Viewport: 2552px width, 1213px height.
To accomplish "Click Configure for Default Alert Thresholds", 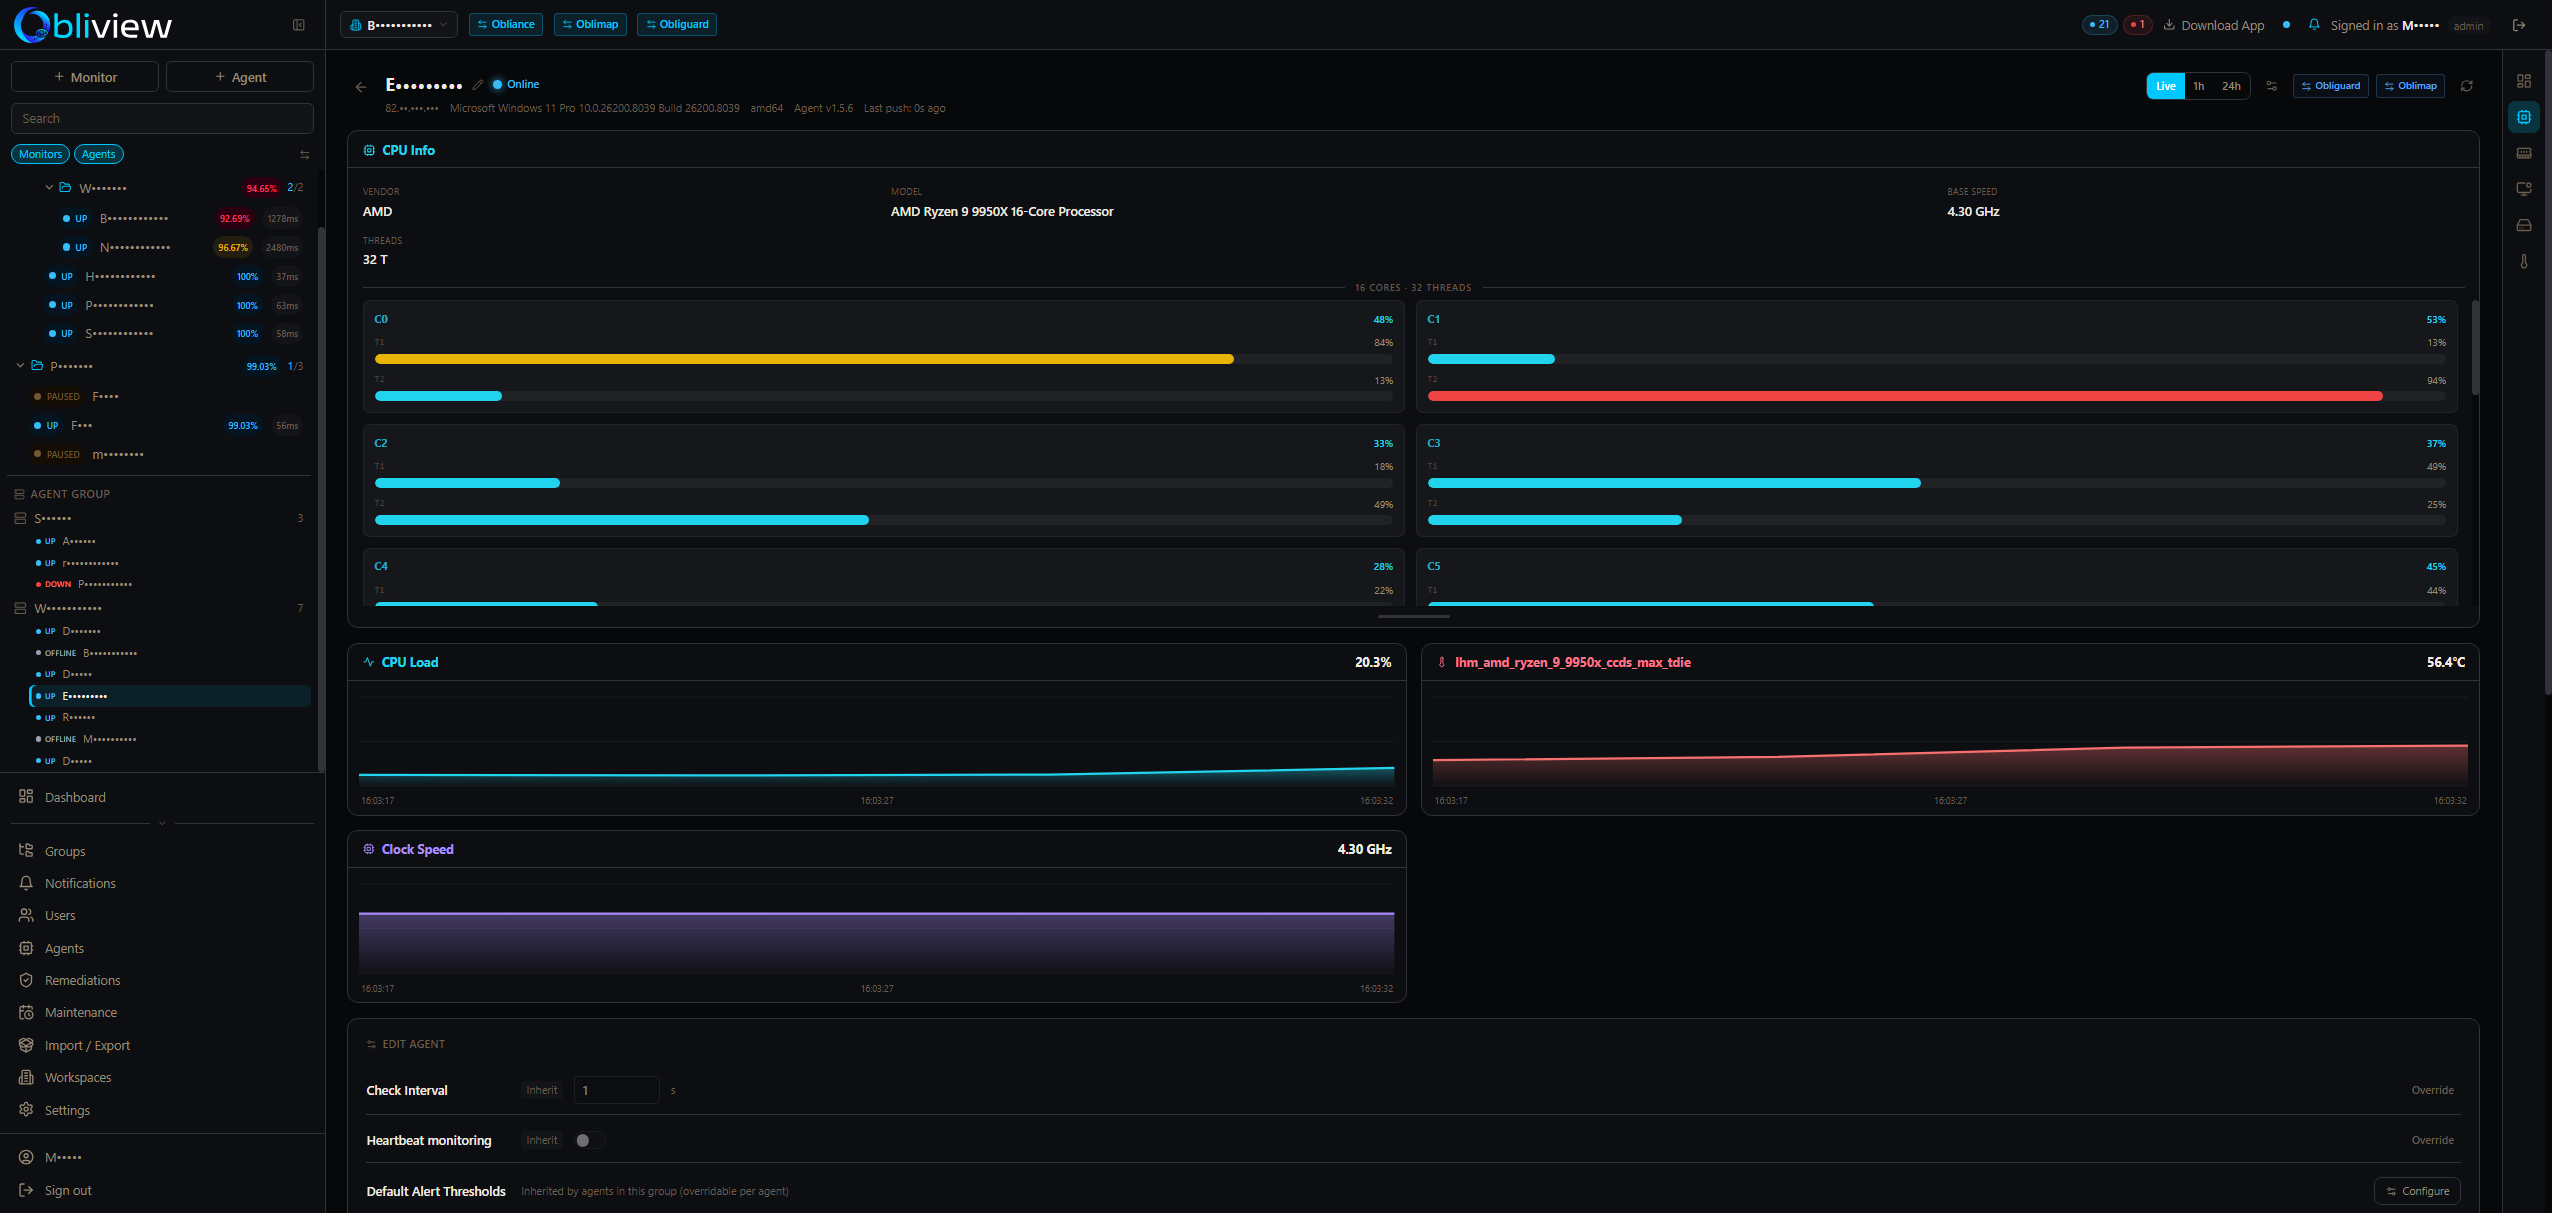I will click(x=2416, y=1191).
